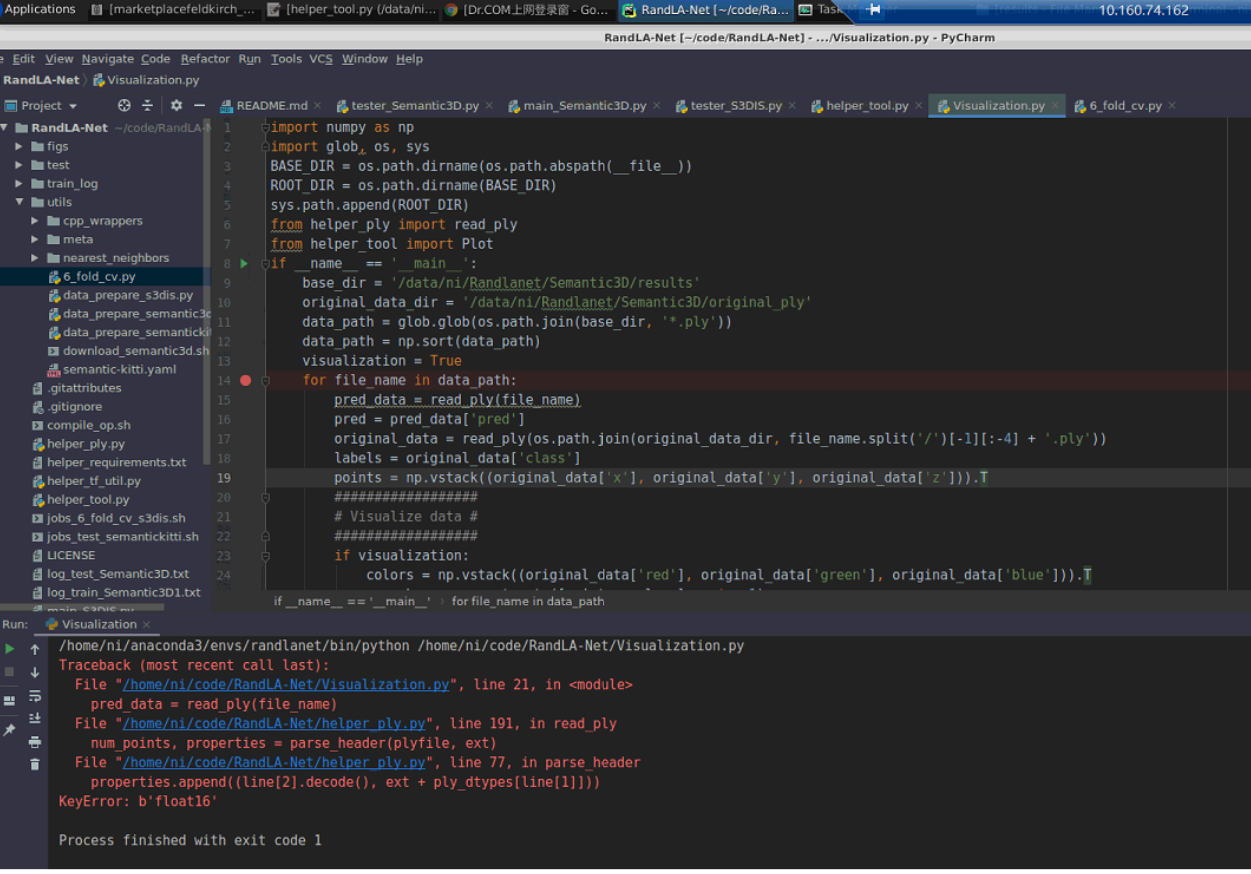Fold the code block at line 8

pos(266,263)
